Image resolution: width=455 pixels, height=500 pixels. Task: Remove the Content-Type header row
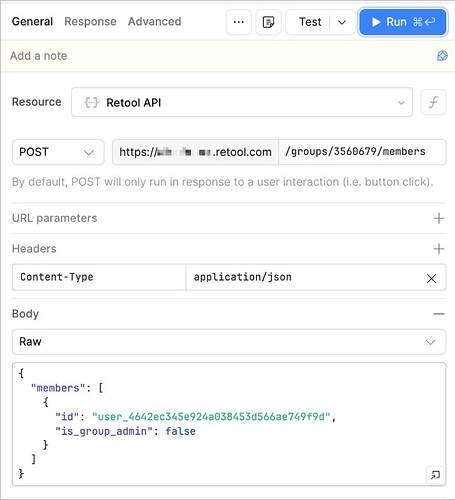(x=431, y=278)
